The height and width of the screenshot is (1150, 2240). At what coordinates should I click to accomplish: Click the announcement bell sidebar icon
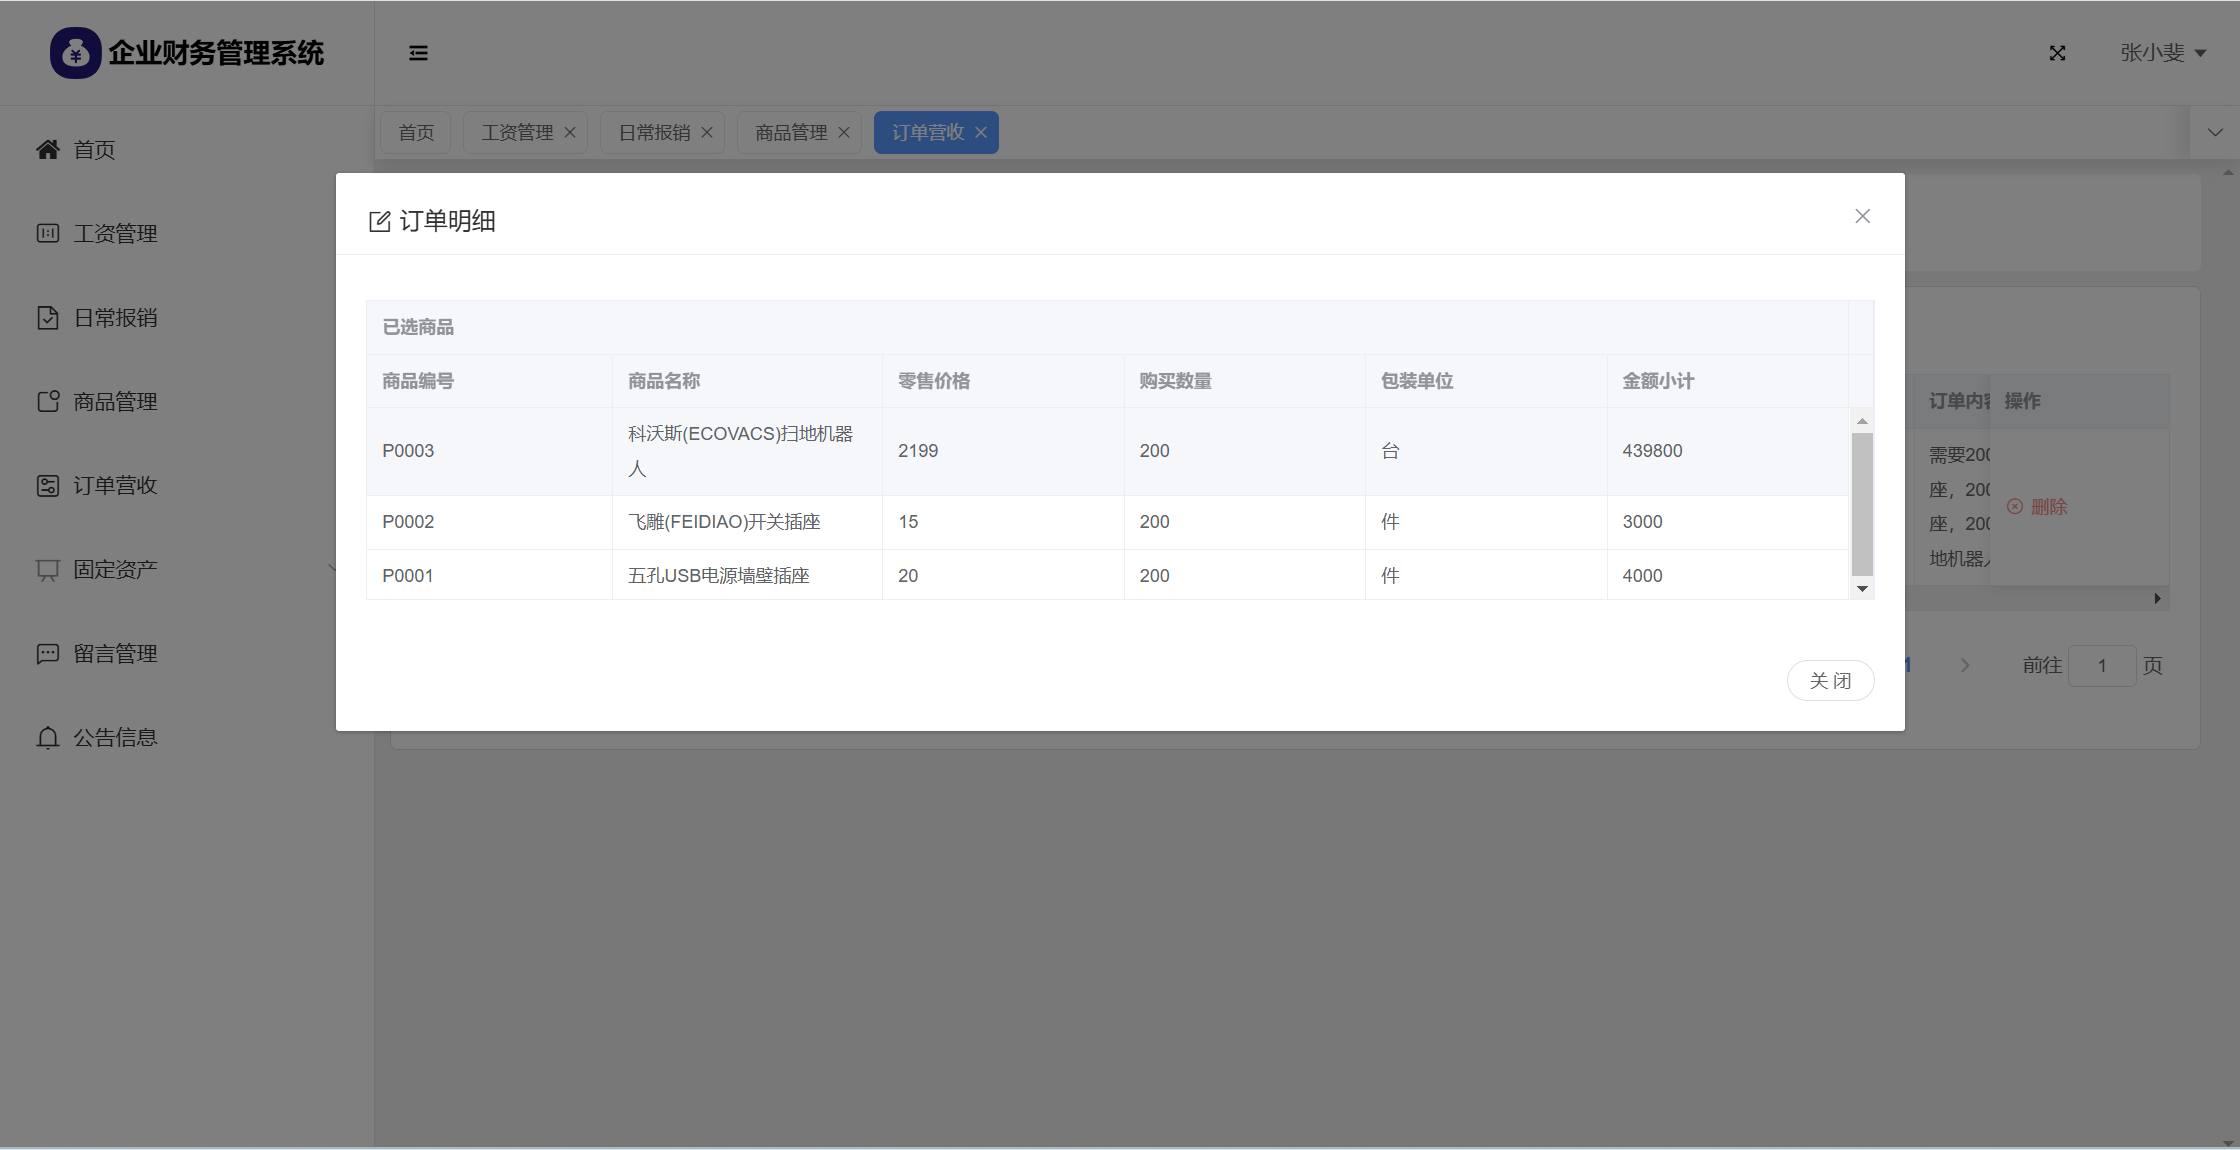[x=48, y=737]
